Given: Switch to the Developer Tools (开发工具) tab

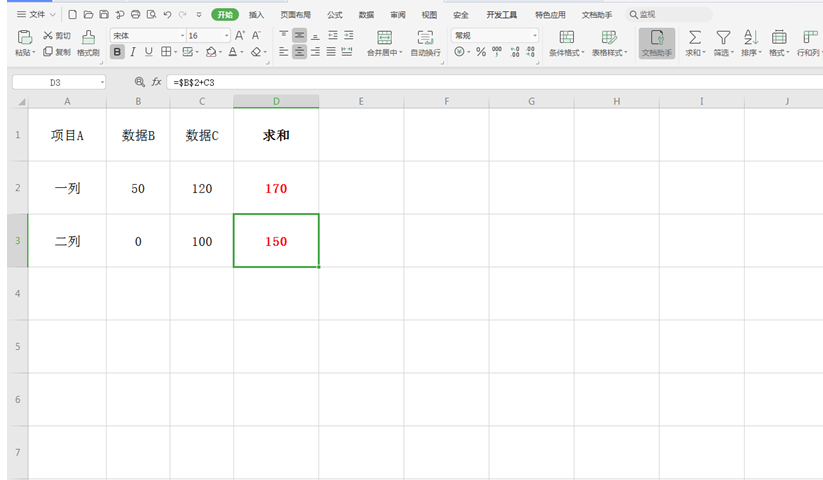Looking at the screenshot, I should [502, 15].
